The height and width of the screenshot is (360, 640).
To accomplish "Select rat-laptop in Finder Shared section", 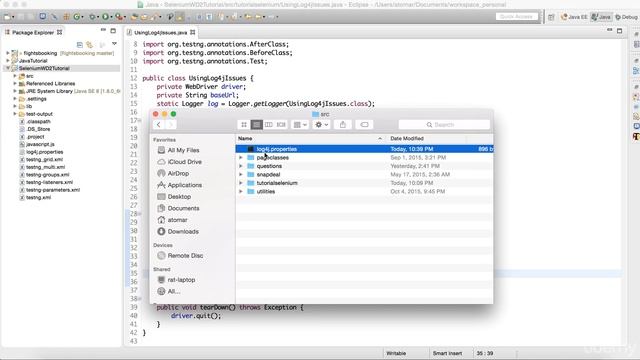I will pyautogui.click(x=181, y=280).
